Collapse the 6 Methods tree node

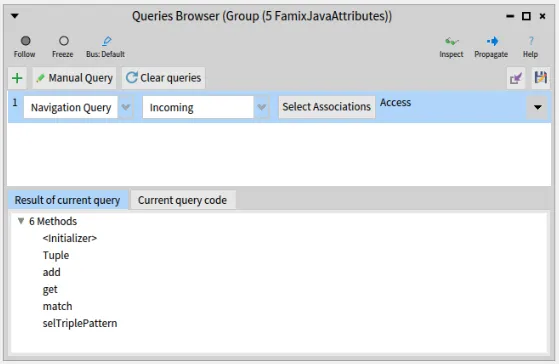[21, 221]
